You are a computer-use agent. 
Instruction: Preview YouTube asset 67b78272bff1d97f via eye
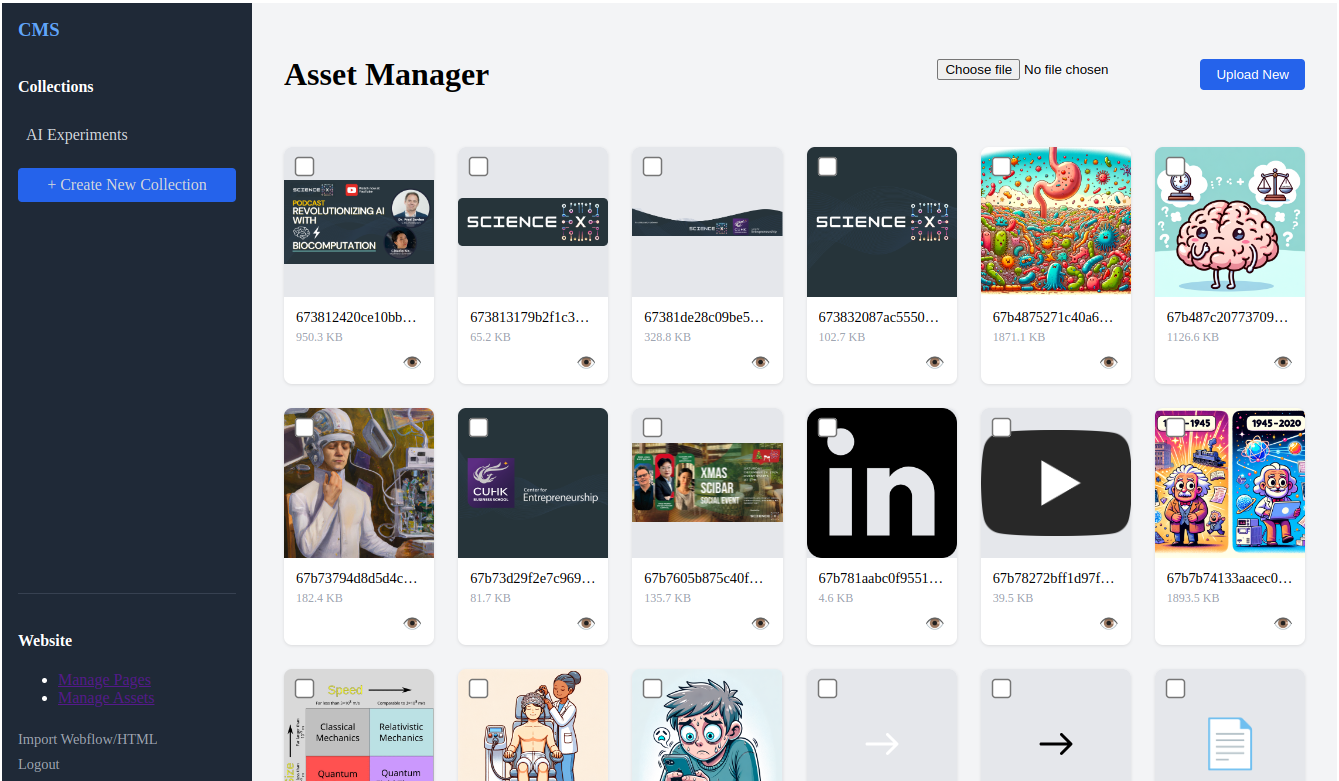click(x=1109, y=623)
